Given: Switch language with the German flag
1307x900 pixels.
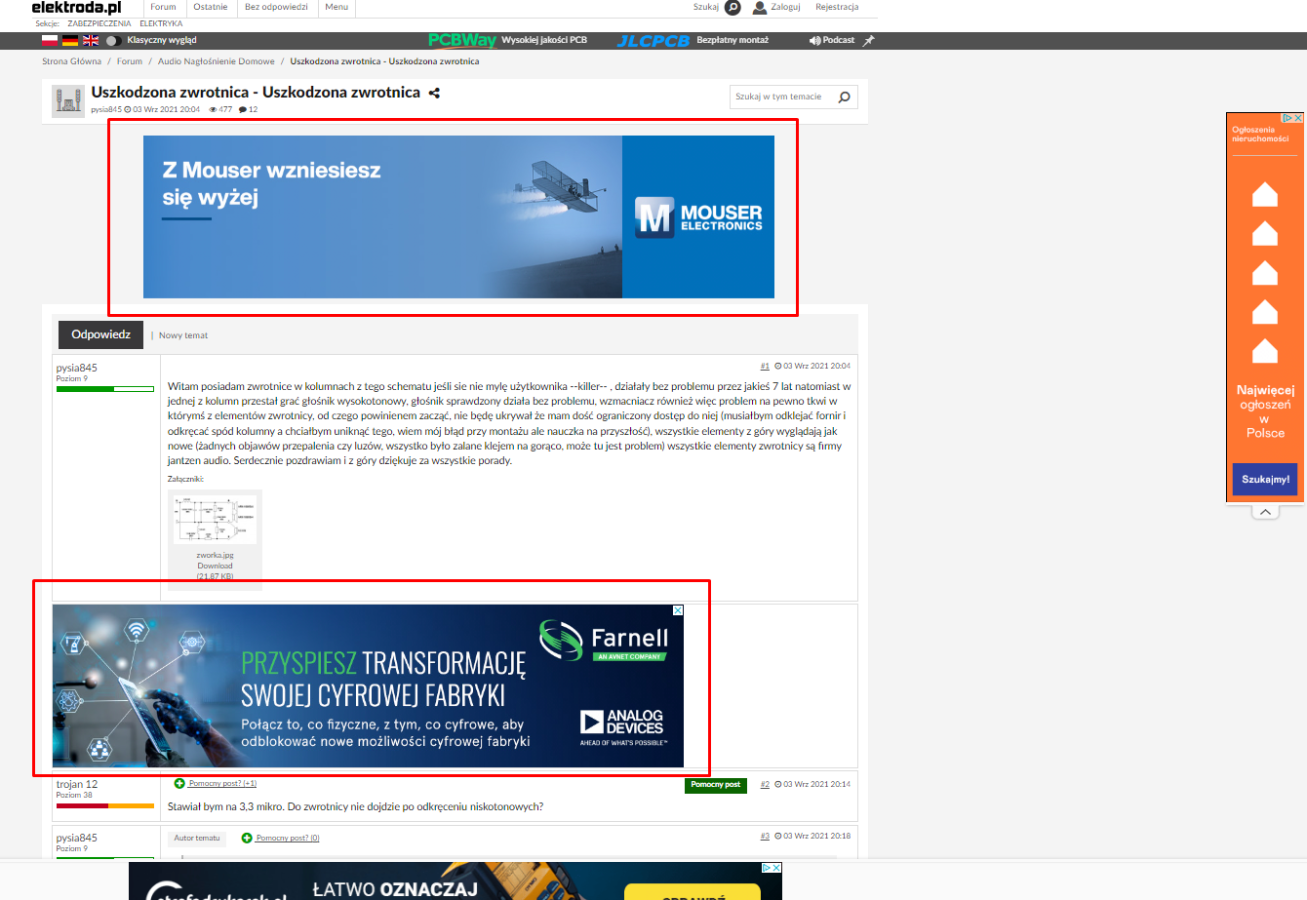Looking at the screenshot, I should [x=70, y=40].
